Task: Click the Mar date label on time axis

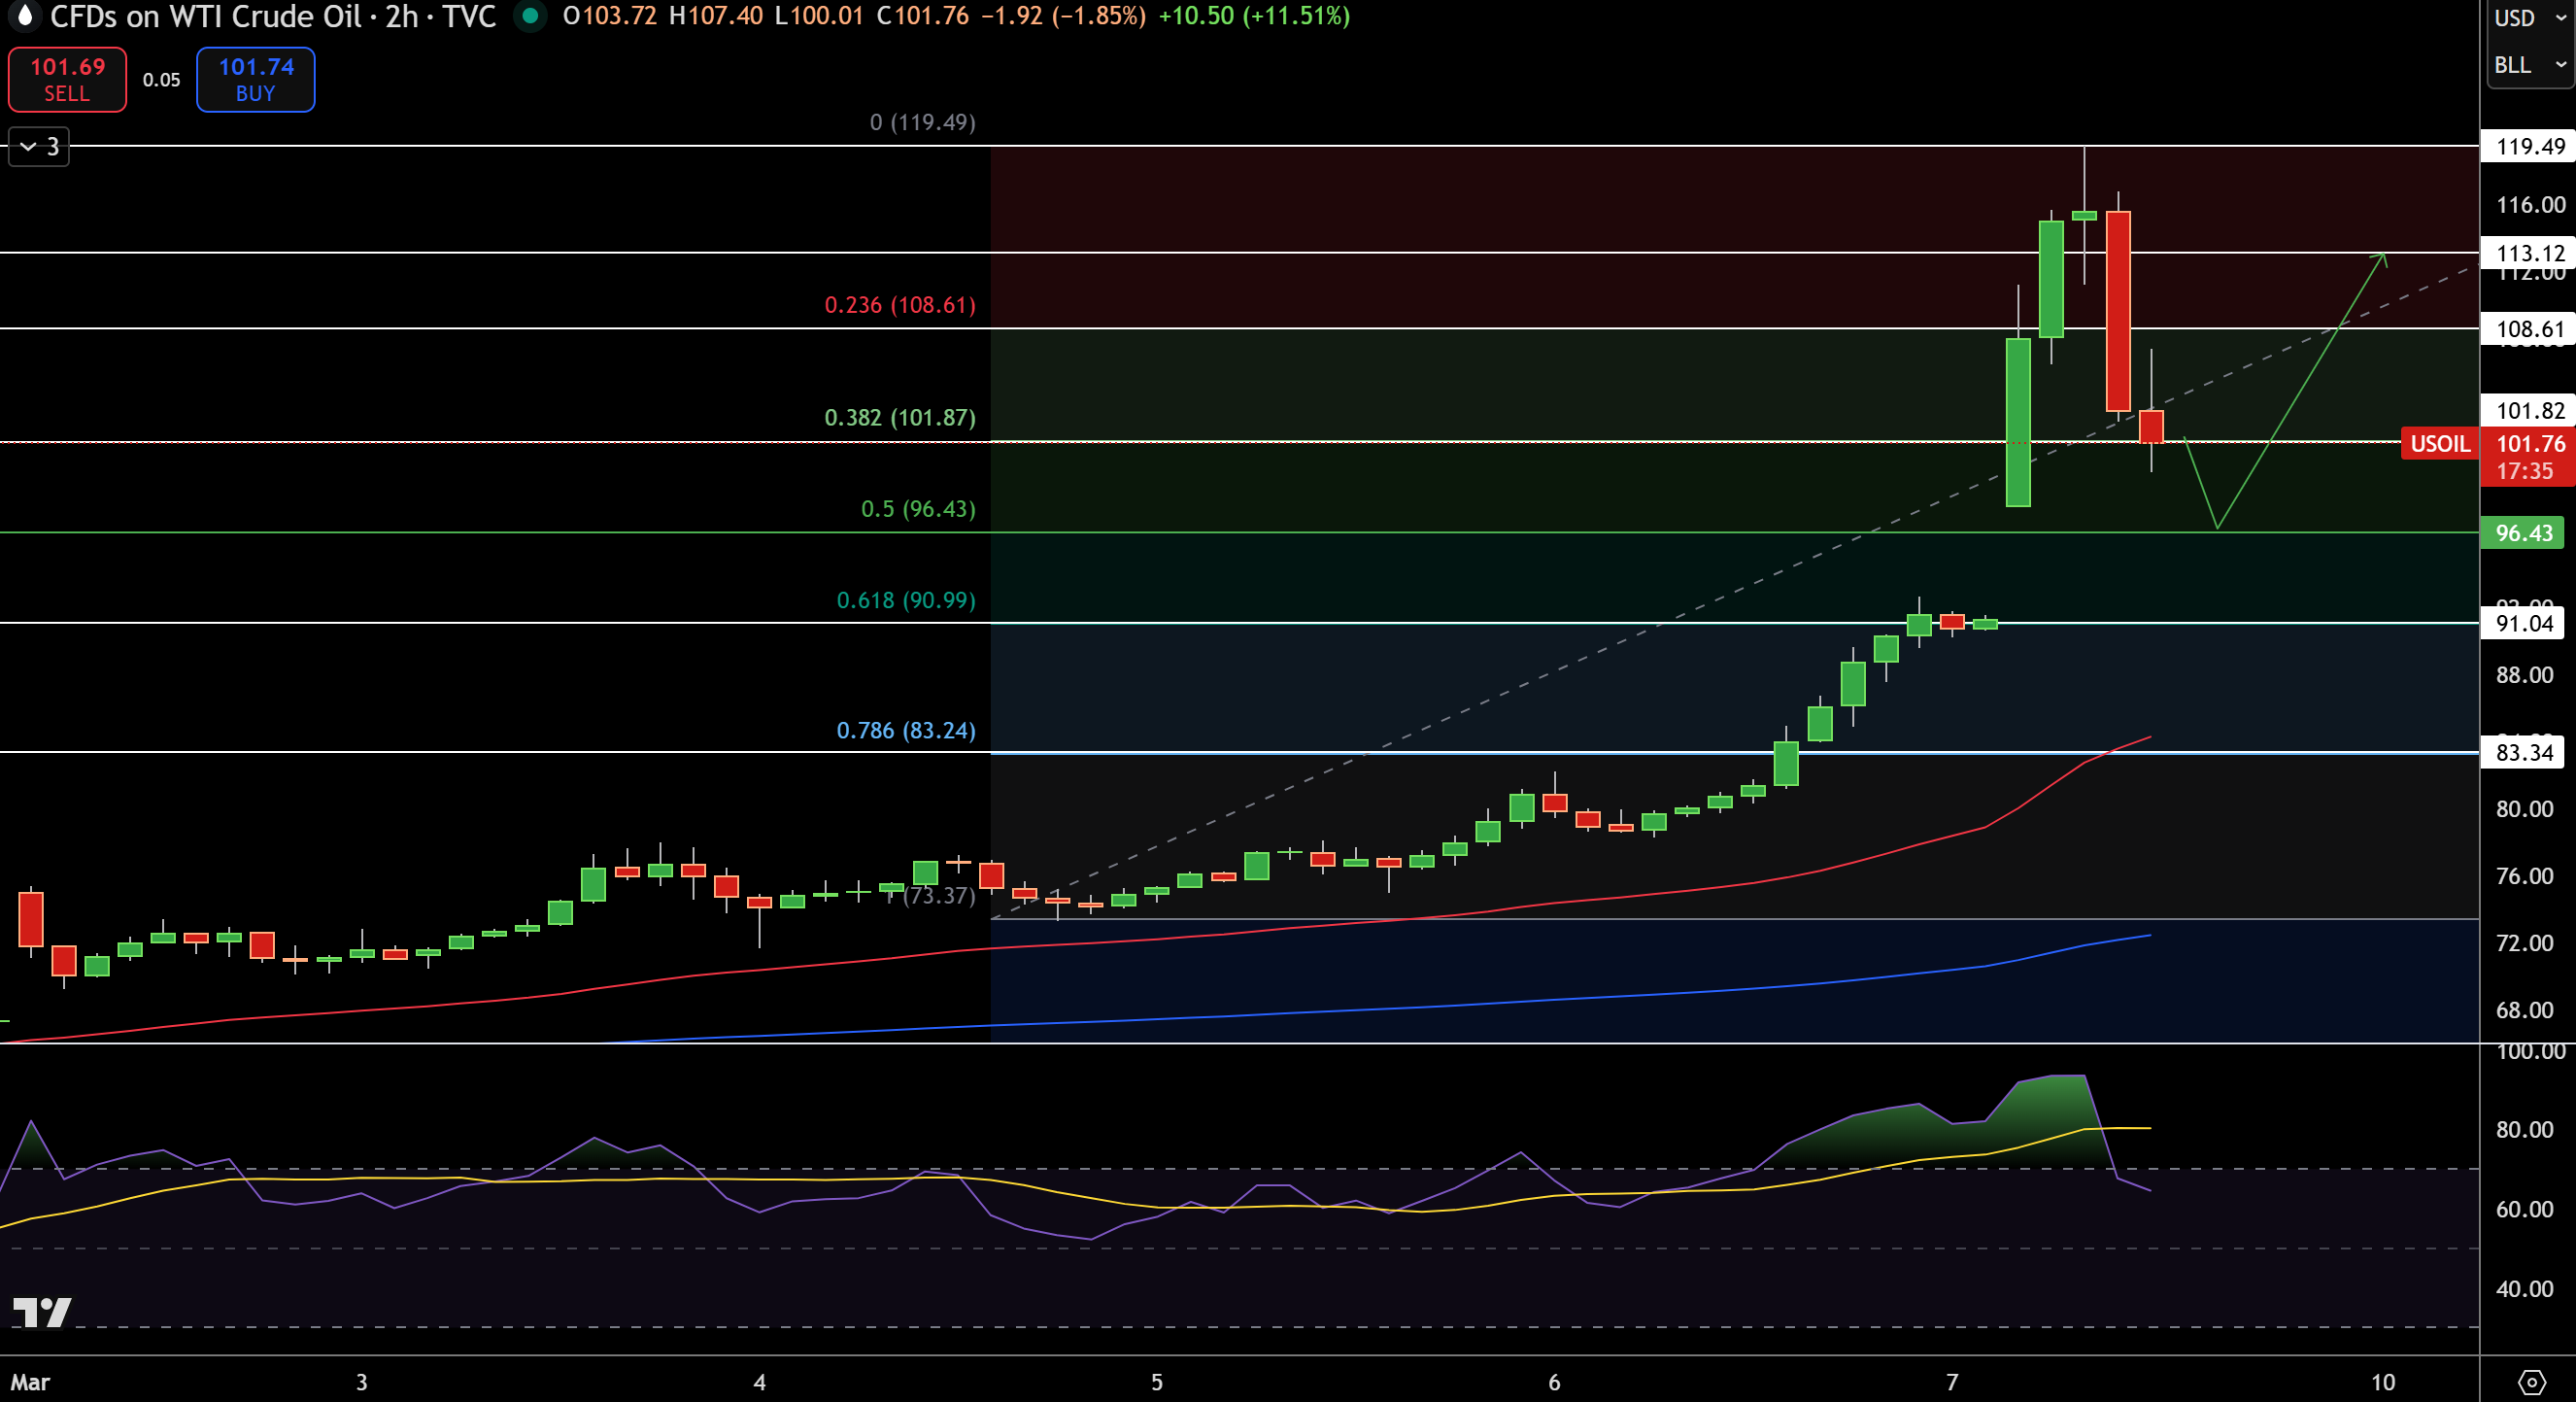Action: point(30,1382)
